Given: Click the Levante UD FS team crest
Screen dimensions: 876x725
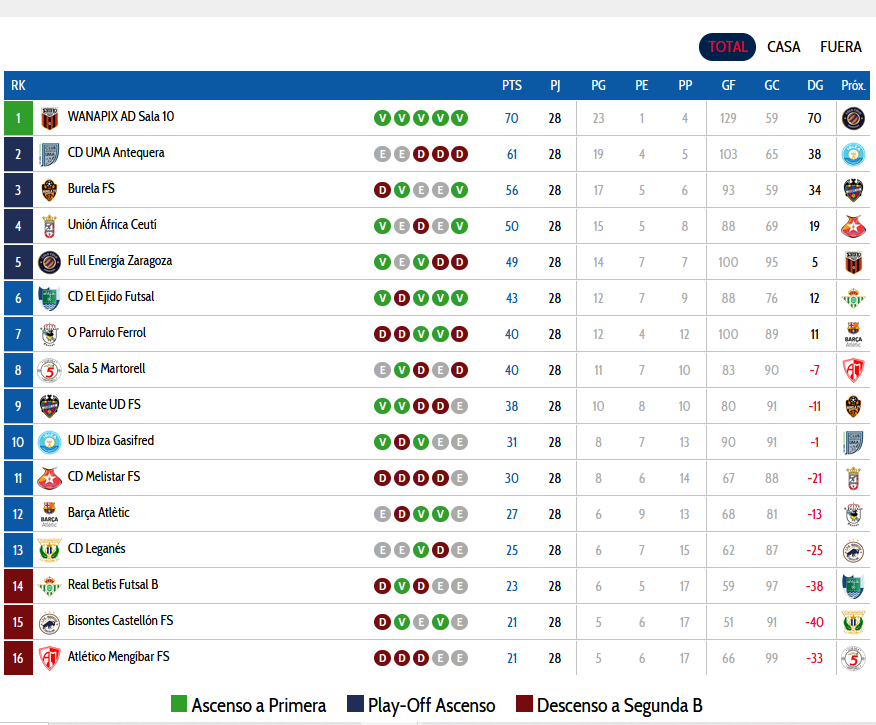Looking at the screenshot, I should pyautogui.click(x=49, y=406).
